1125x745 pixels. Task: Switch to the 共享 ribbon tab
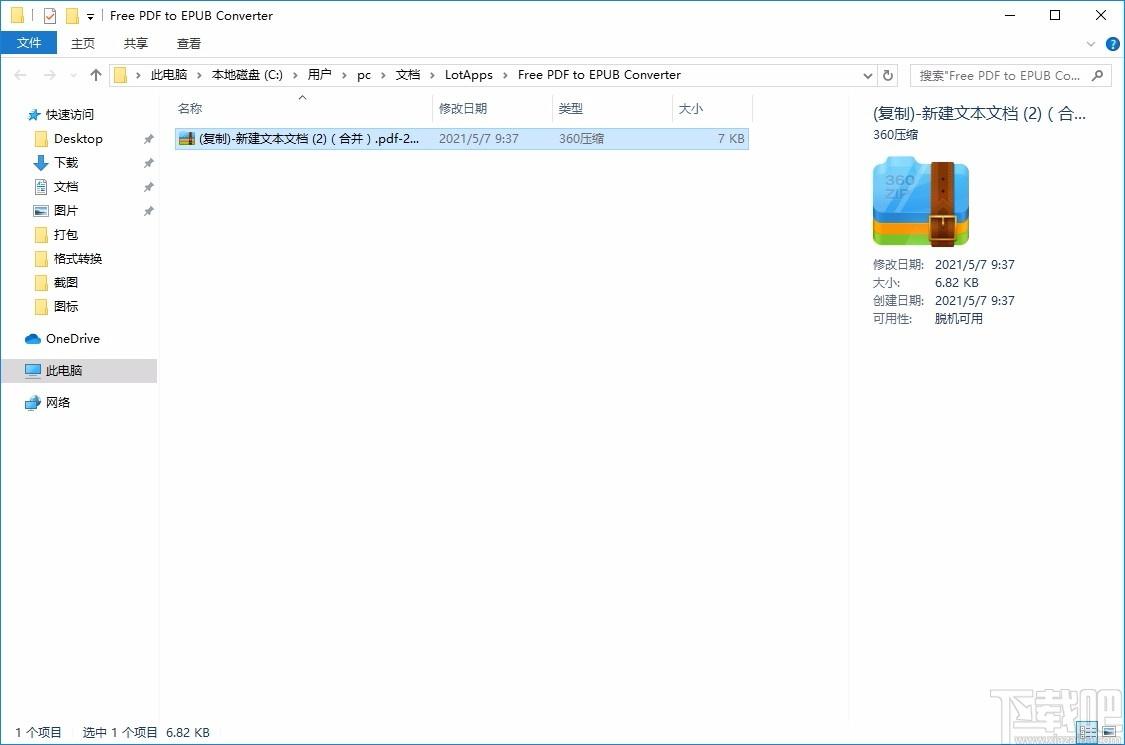point(135,43)
